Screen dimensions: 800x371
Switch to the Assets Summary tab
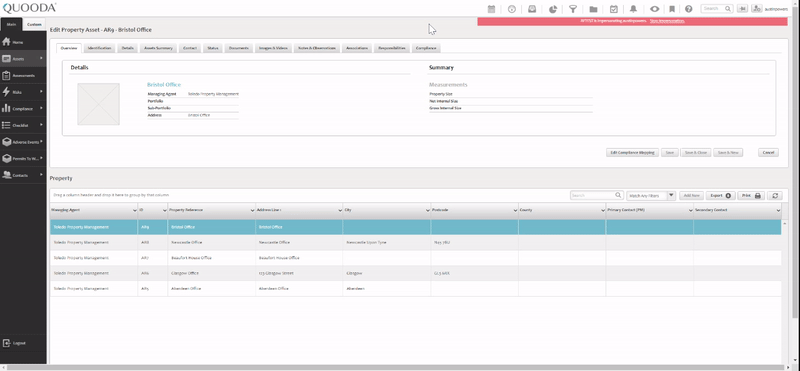click(158, 48)
